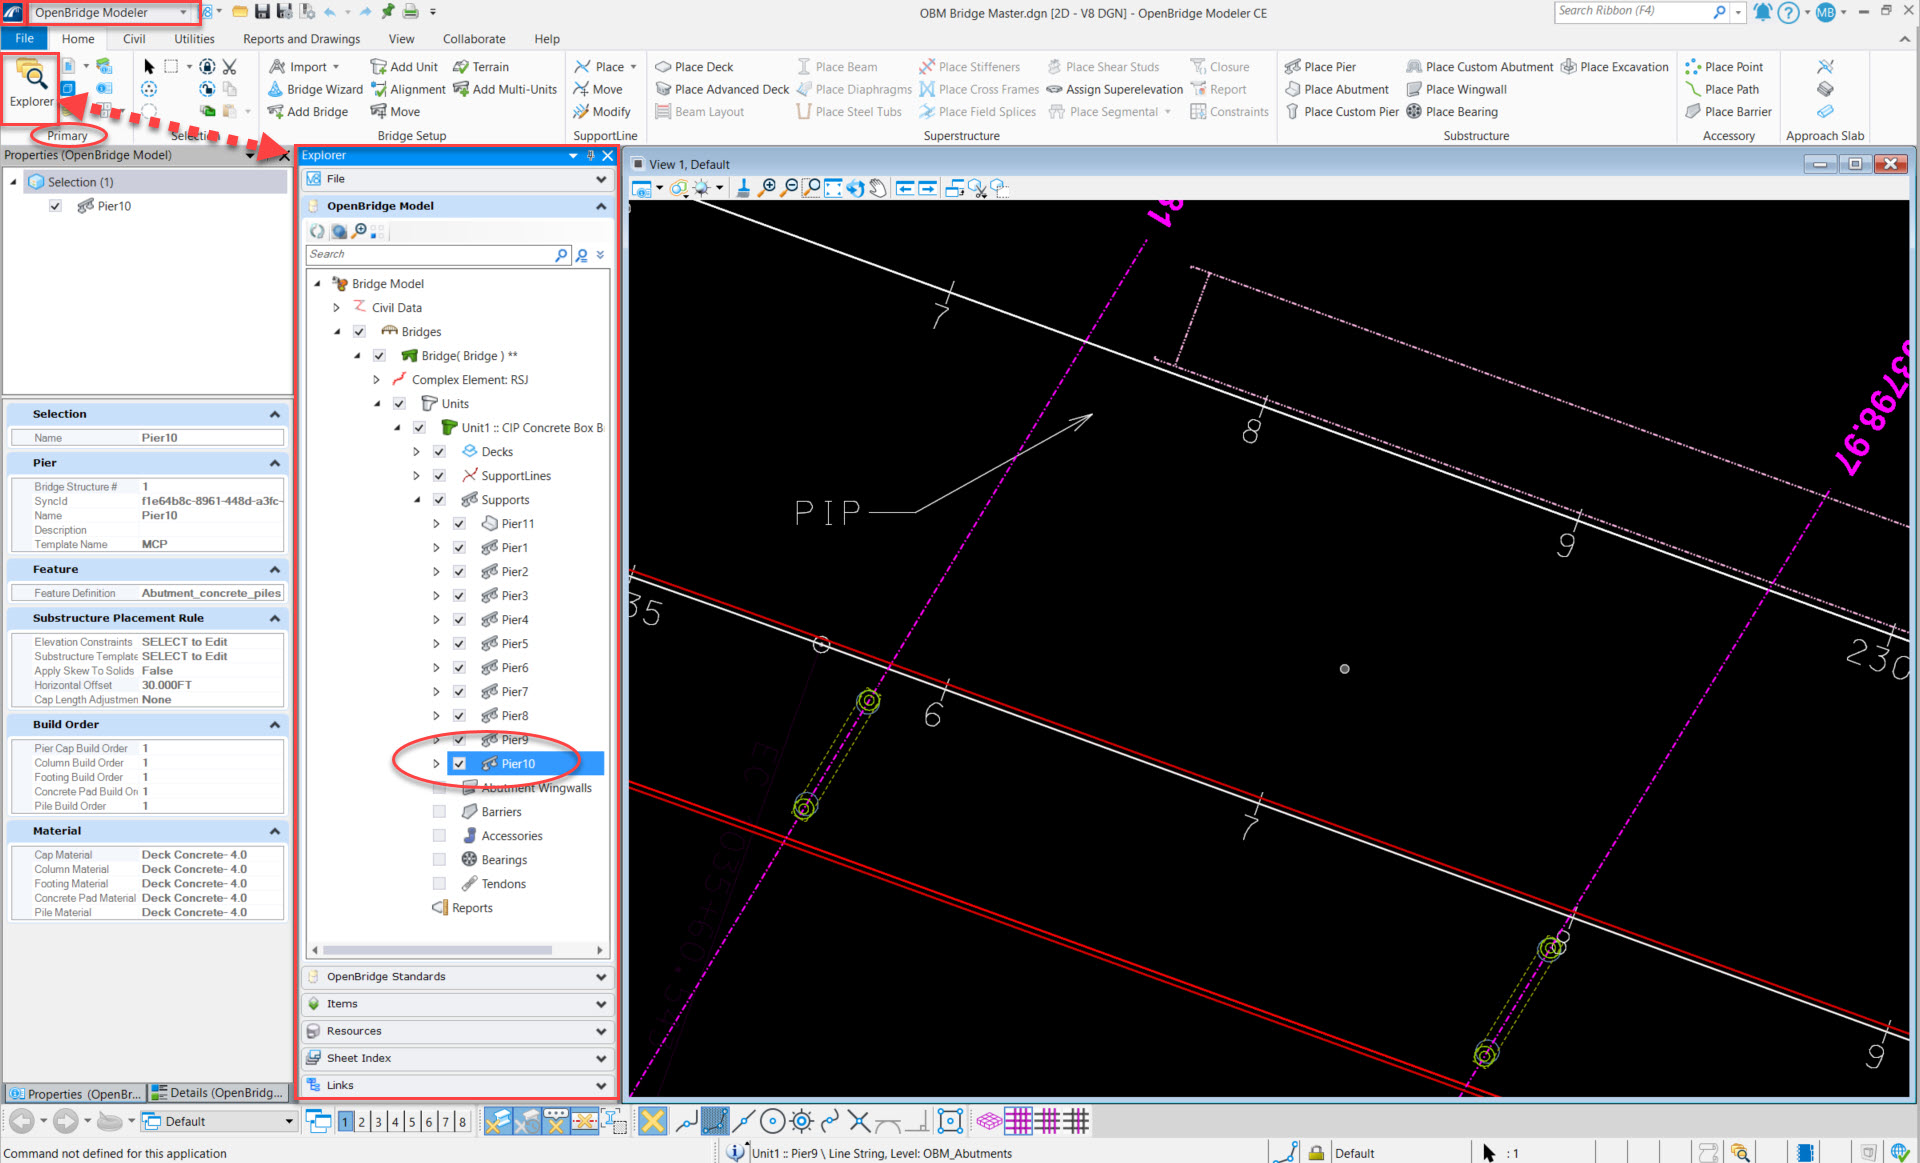
Task: Select the Add Unit tool
Action: tap(404, 67)
